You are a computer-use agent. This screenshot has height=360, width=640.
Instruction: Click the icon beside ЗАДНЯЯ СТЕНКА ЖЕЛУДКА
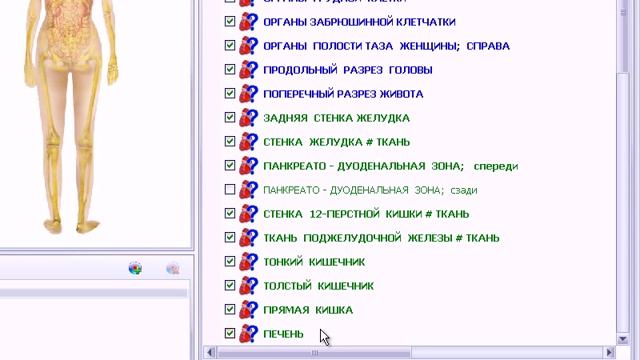pyautogui.click(x=248, y=118)
